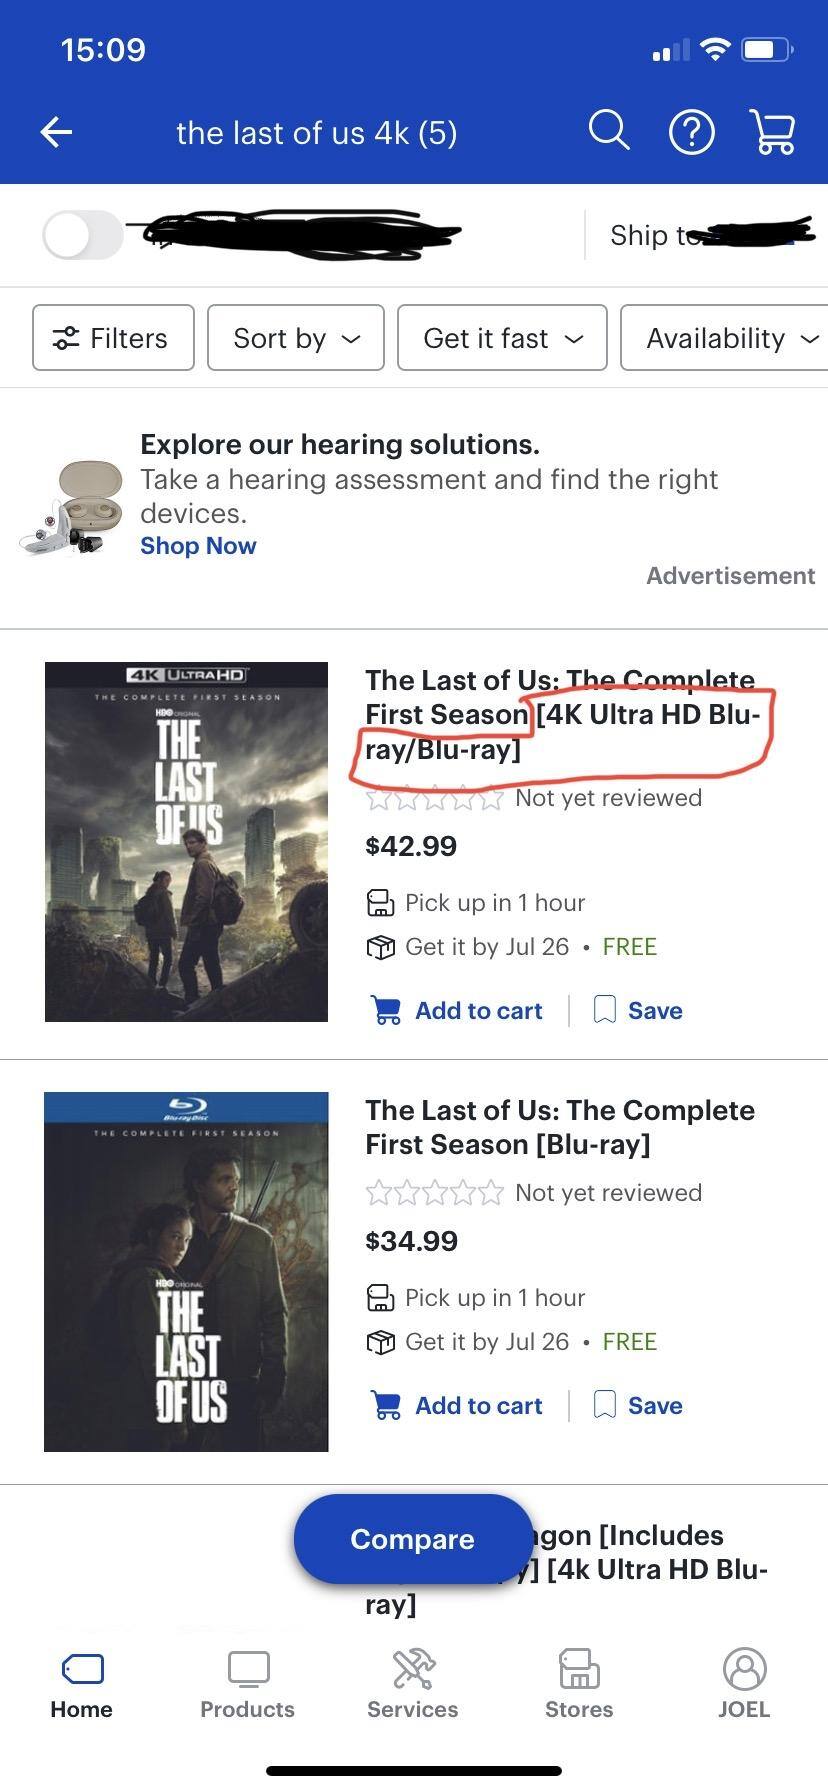Toggle the store pickup switch
828x1792 pixels.
point(83,236)
